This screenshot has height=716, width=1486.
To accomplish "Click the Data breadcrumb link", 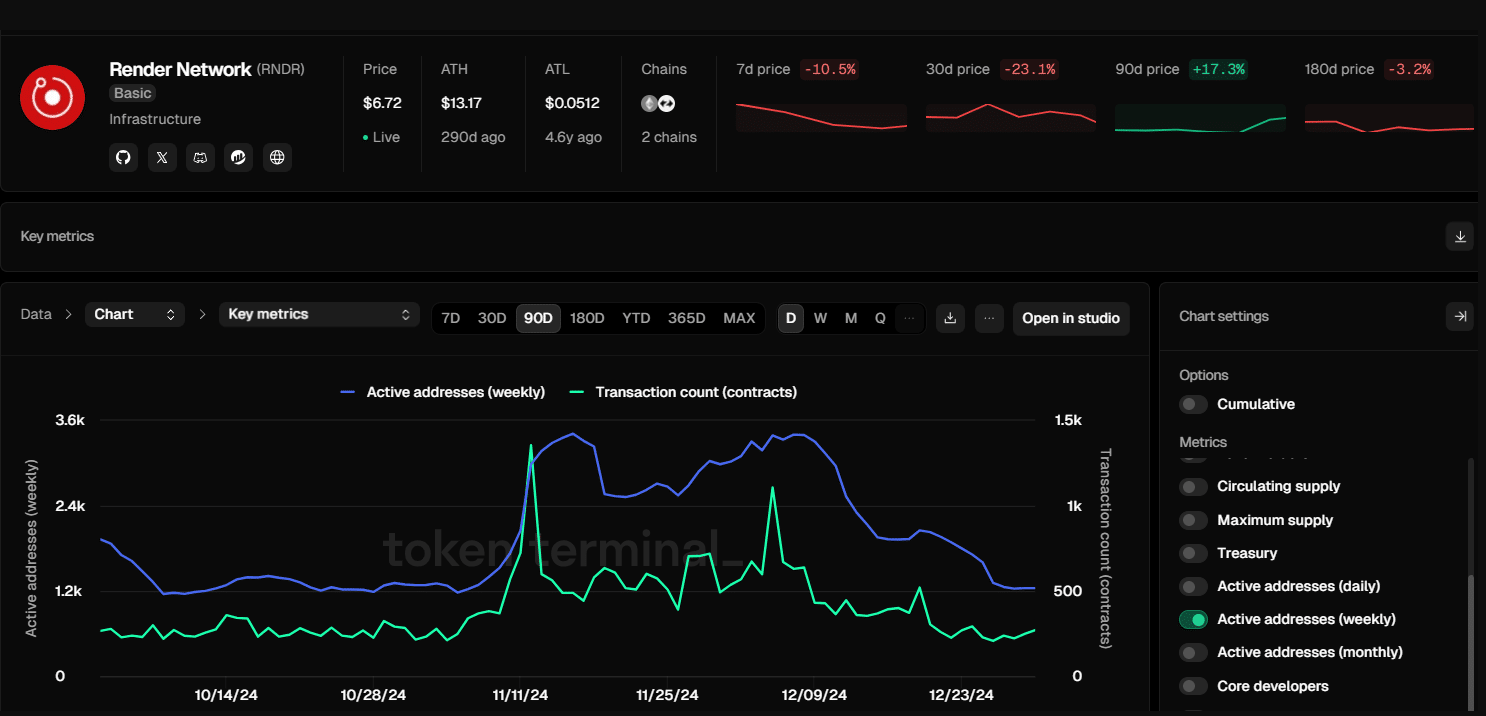I will tap(36, 314).
